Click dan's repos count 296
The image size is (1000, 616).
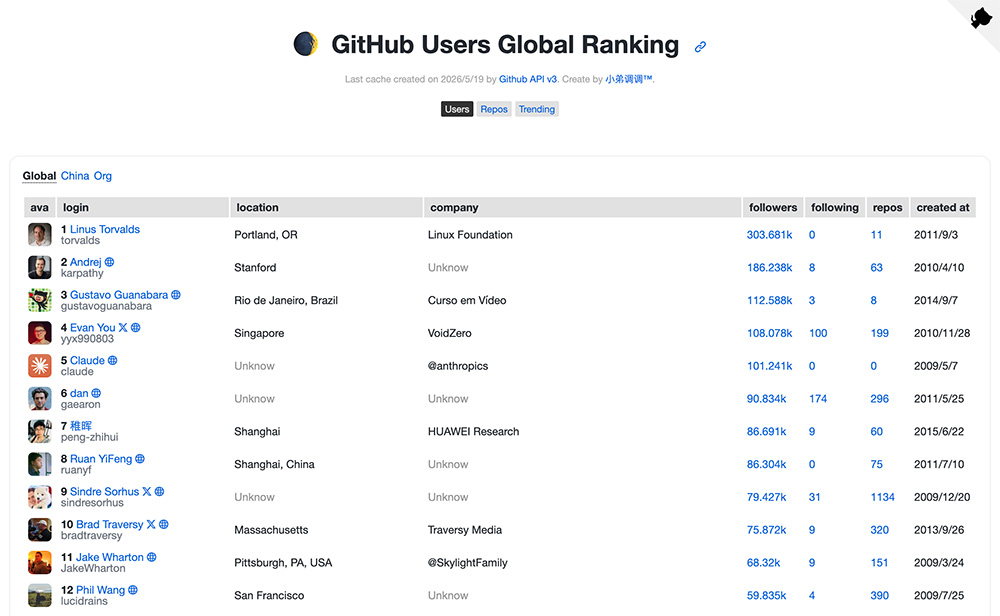[x=879, y=399]
